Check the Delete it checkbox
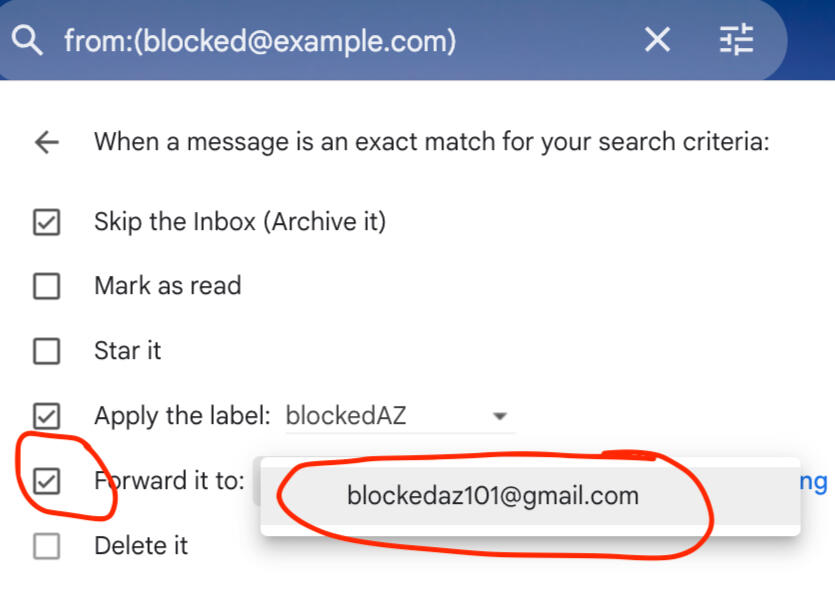 coord(47,546)
